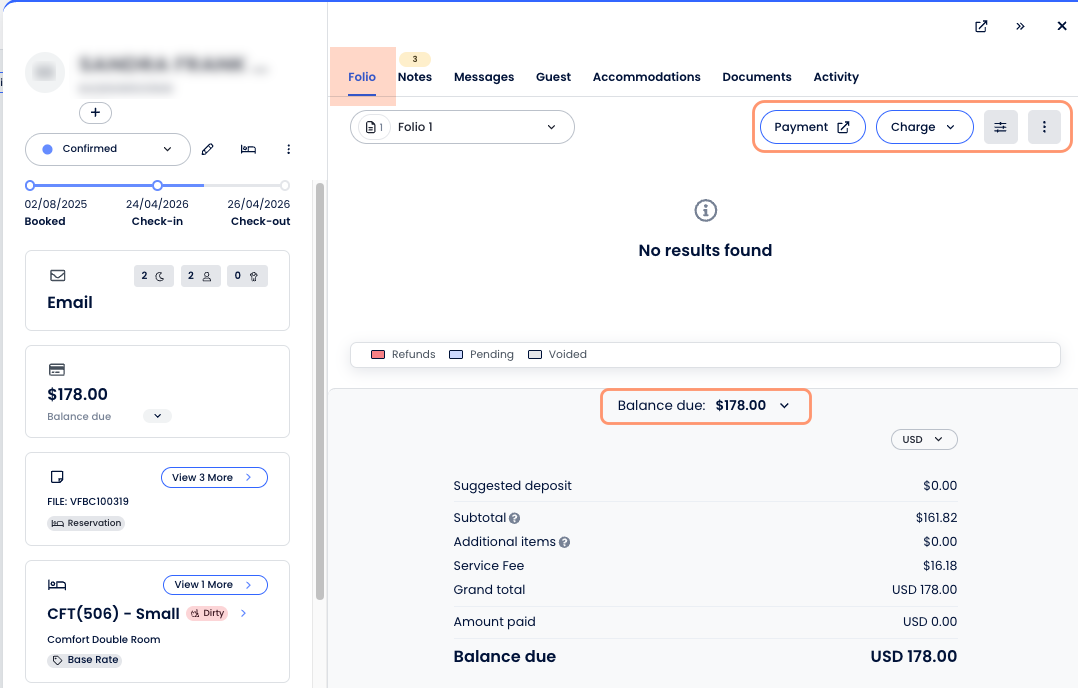The width and height of the screenshot is (1078, 688).
Task: Click the Check-in timeline marker
Action: coord(157,186)
